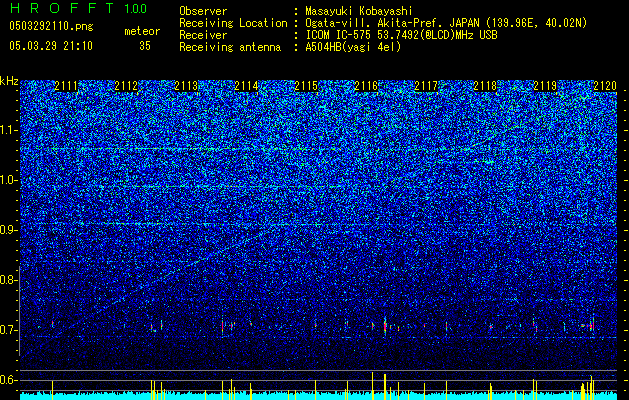Click the 2117 time marker
Screen dimensions: 629x400
[426, 86]
